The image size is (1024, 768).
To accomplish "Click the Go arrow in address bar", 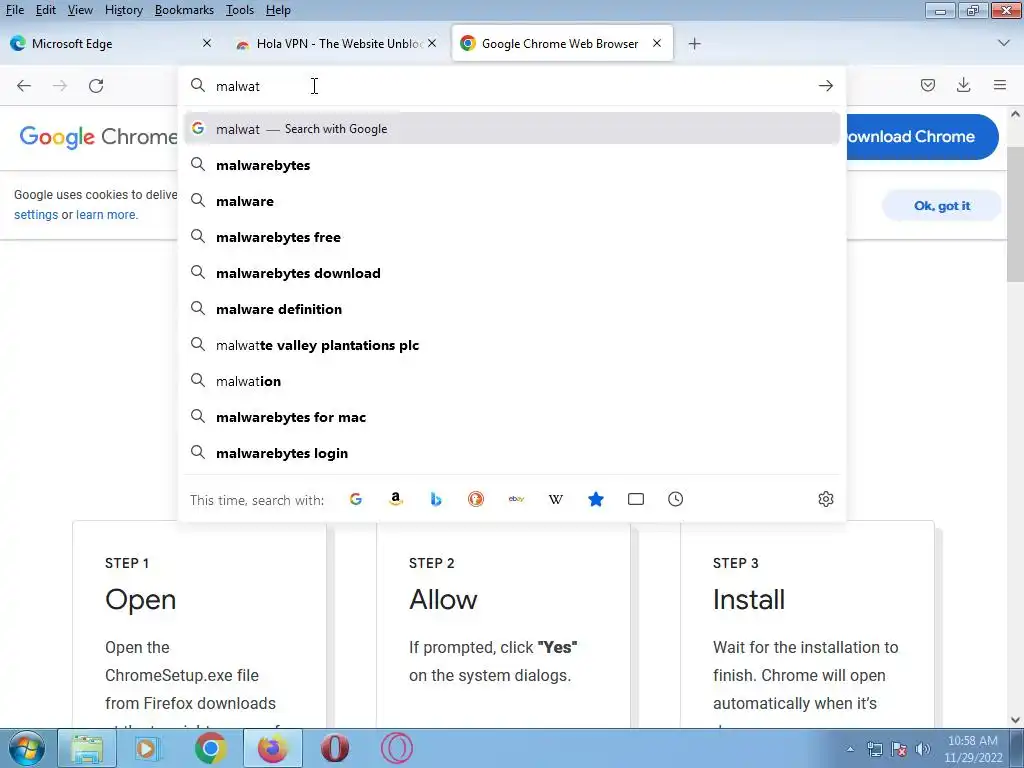I will coord(825,86).
